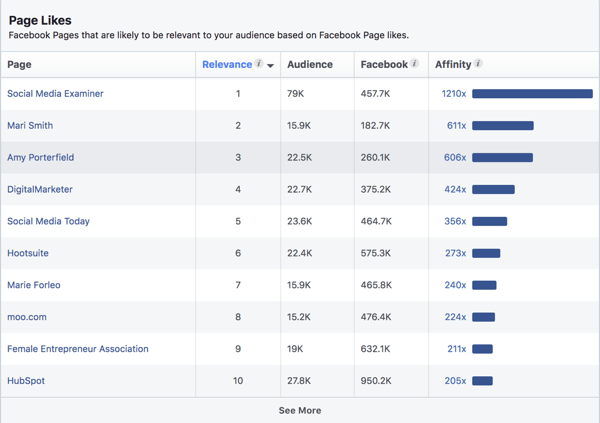Open the HubSpot page link

[26, 381]
